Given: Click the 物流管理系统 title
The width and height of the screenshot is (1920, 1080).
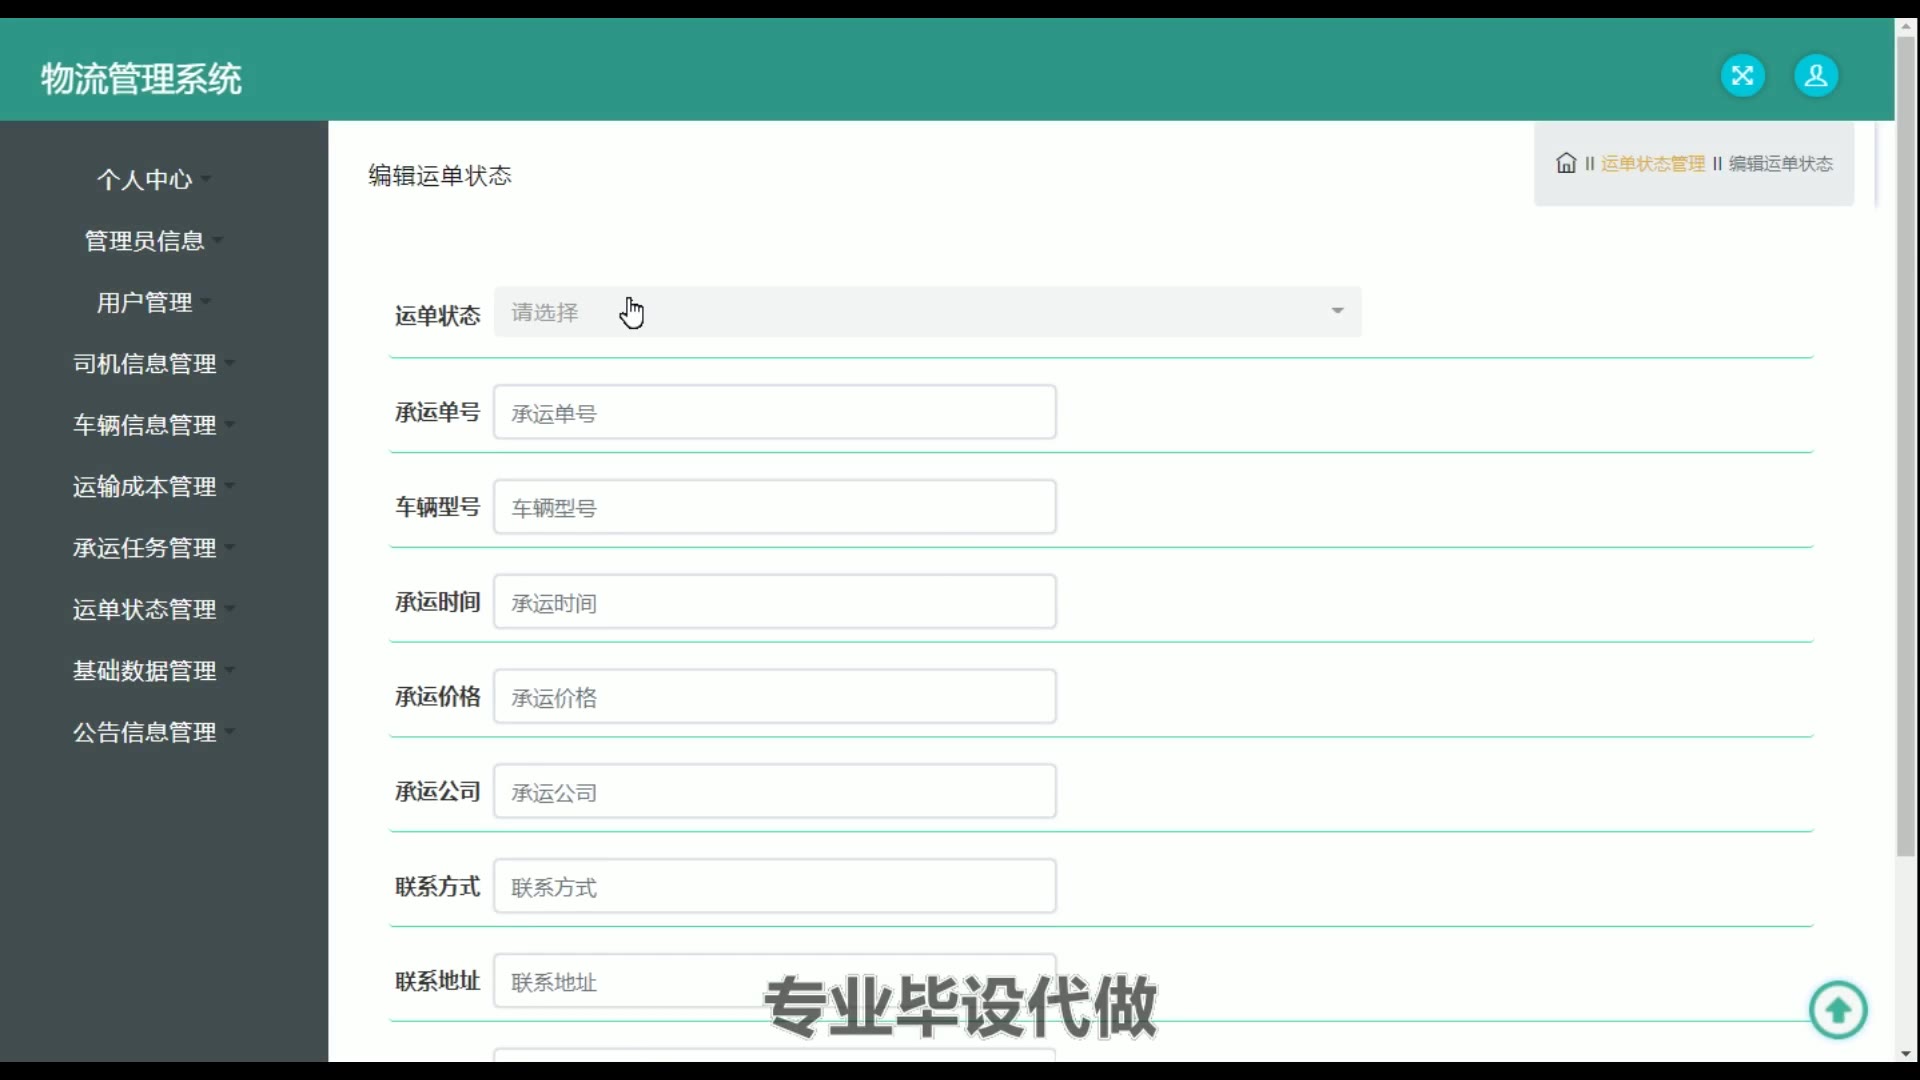Looking at the screenshot, I should click(141, 79).
